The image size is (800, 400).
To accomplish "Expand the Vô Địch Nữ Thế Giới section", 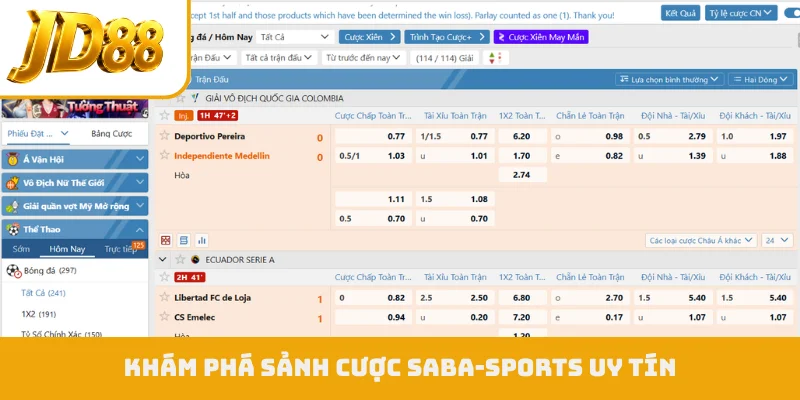I will (x=140, y=183).
